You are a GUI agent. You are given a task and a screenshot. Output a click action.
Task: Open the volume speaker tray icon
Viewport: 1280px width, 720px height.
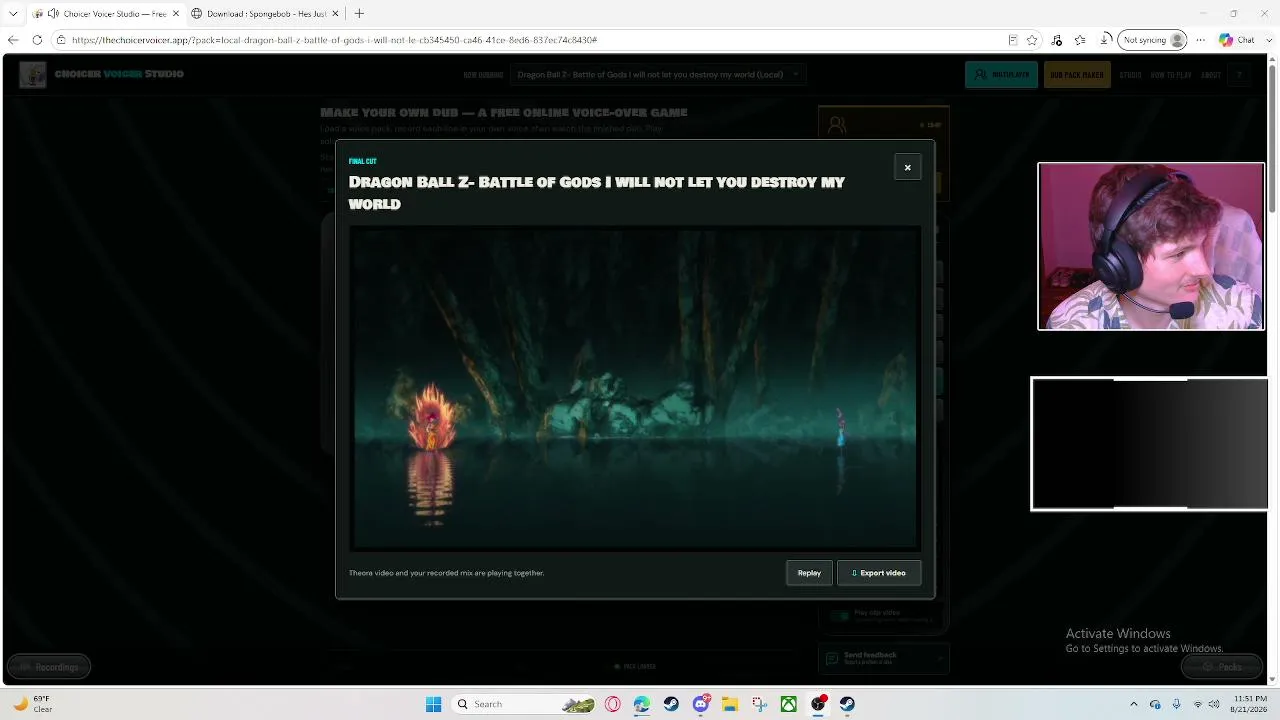[1214, 704]
